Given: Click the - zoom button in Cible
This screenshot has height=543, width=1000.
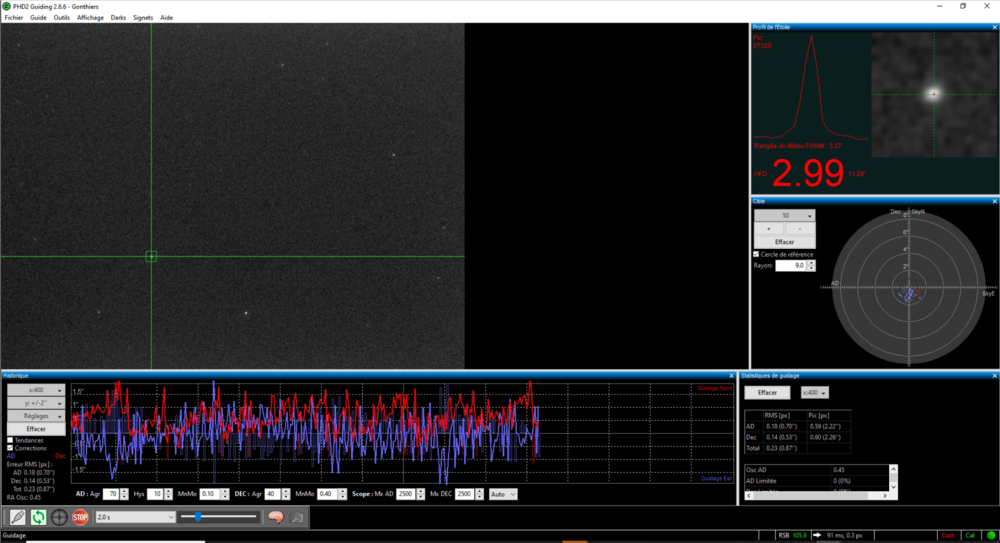Looking at the screenshot, I should pyautogui.click(x=800, y=228).
